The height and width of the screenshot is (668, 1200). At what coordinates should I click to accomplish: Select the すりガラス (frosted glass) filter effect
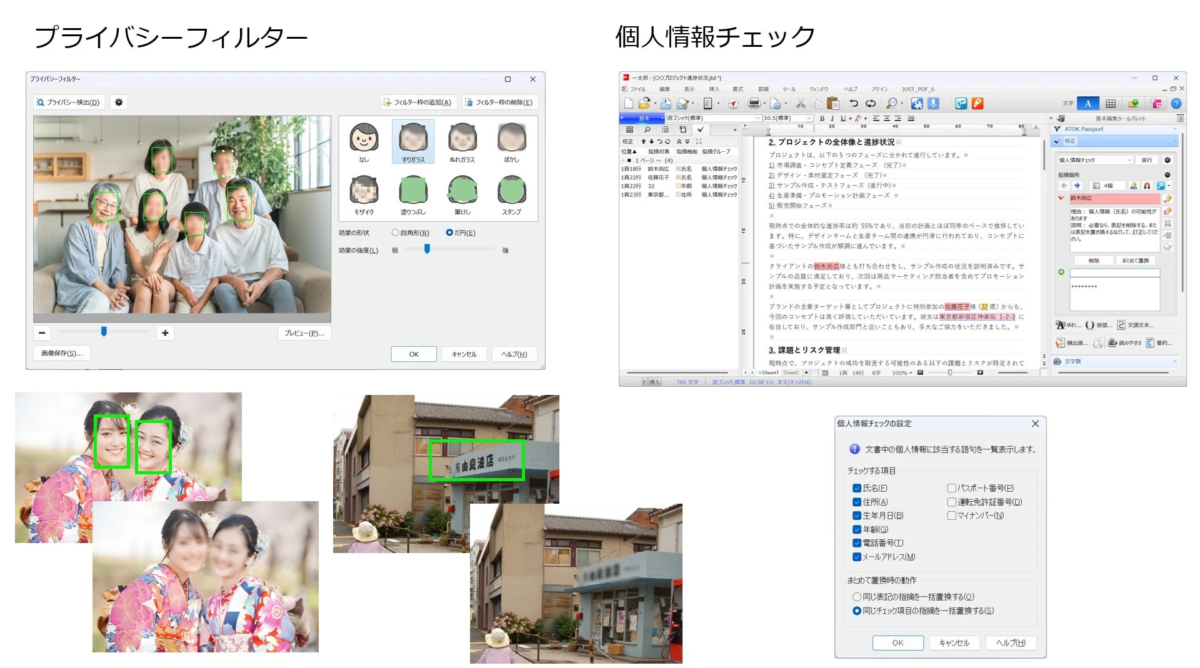(412, 140)
